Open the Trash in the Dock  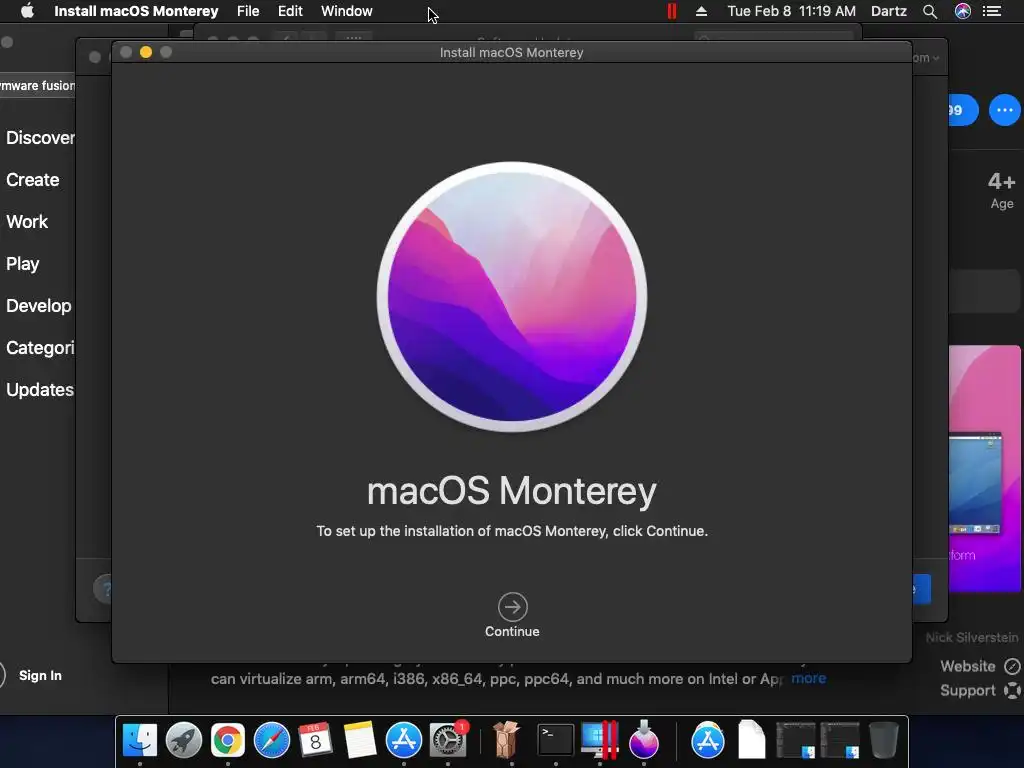(884, 740)
